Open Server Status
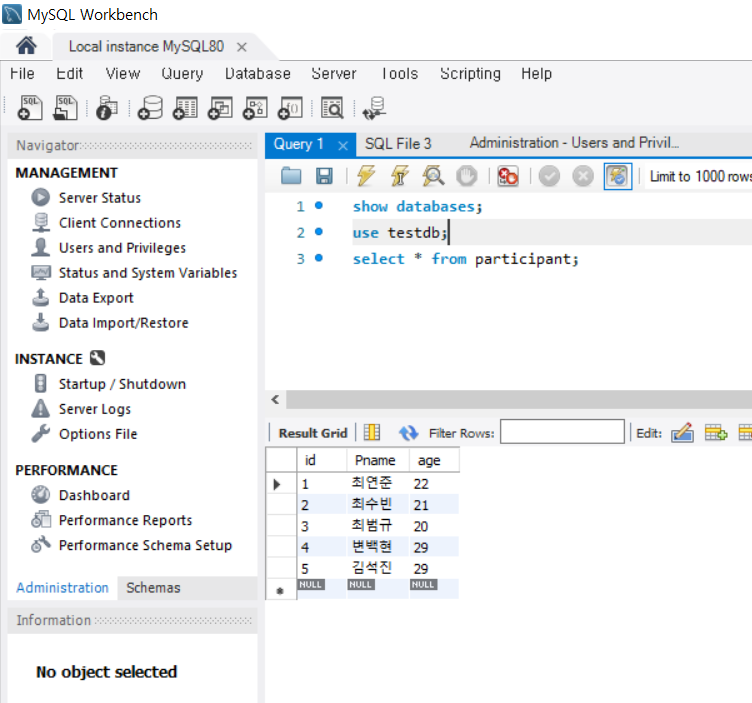 [100, 198]
